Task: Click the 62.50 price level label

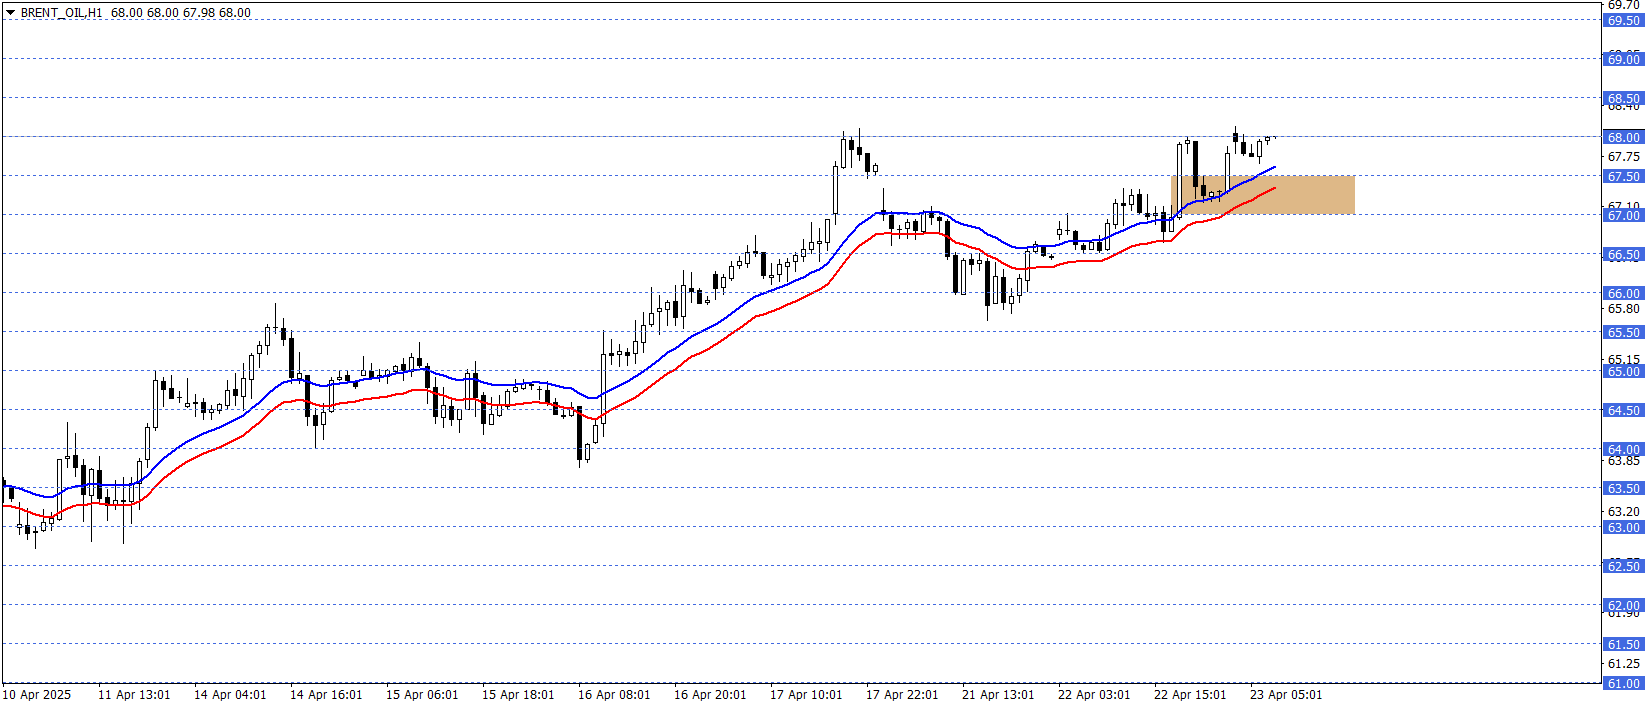Action: tap(1624, 566)
